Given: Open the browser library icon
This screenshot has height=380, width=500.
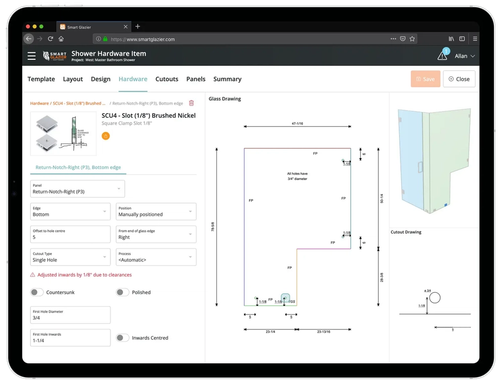Looking at the screenshot, I should pyautogui.click(x=451, y=39).
